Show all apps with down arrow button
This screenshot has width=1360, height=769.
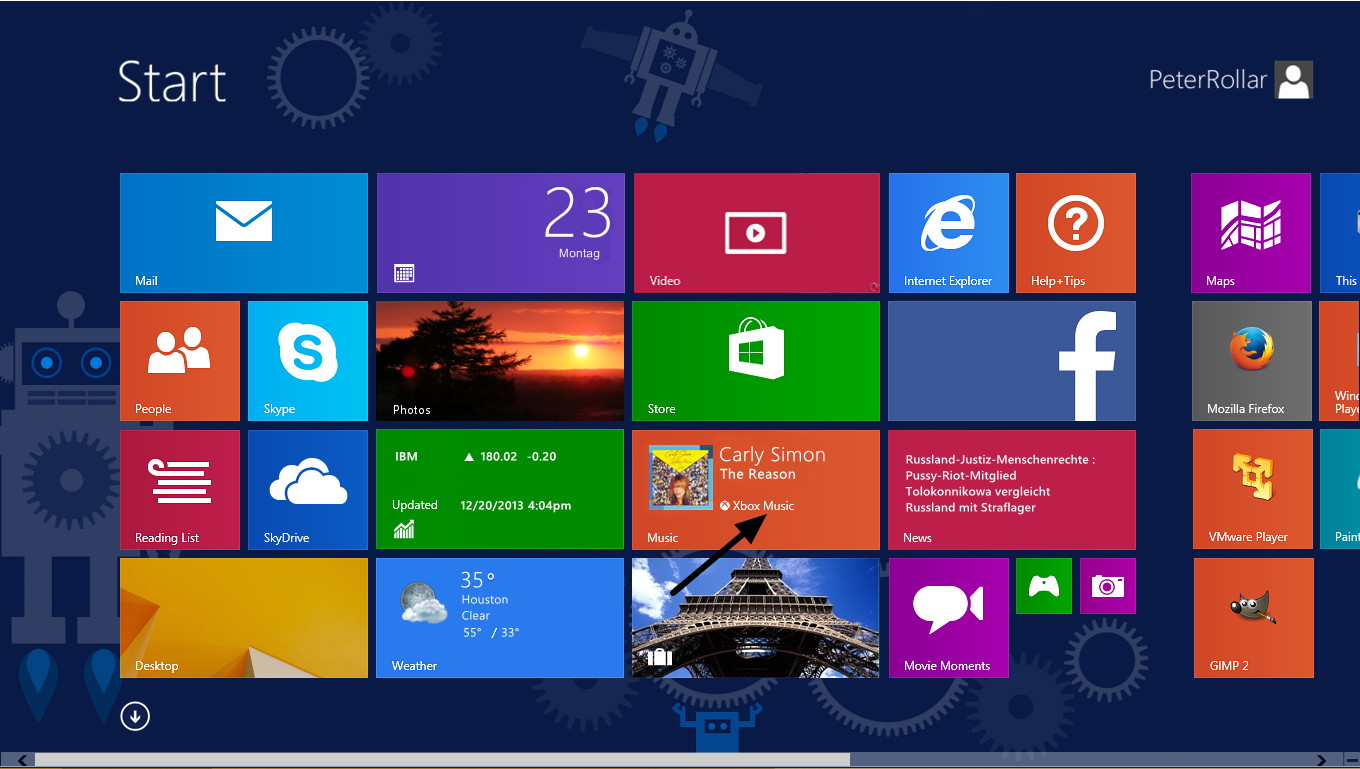point(135,716)
